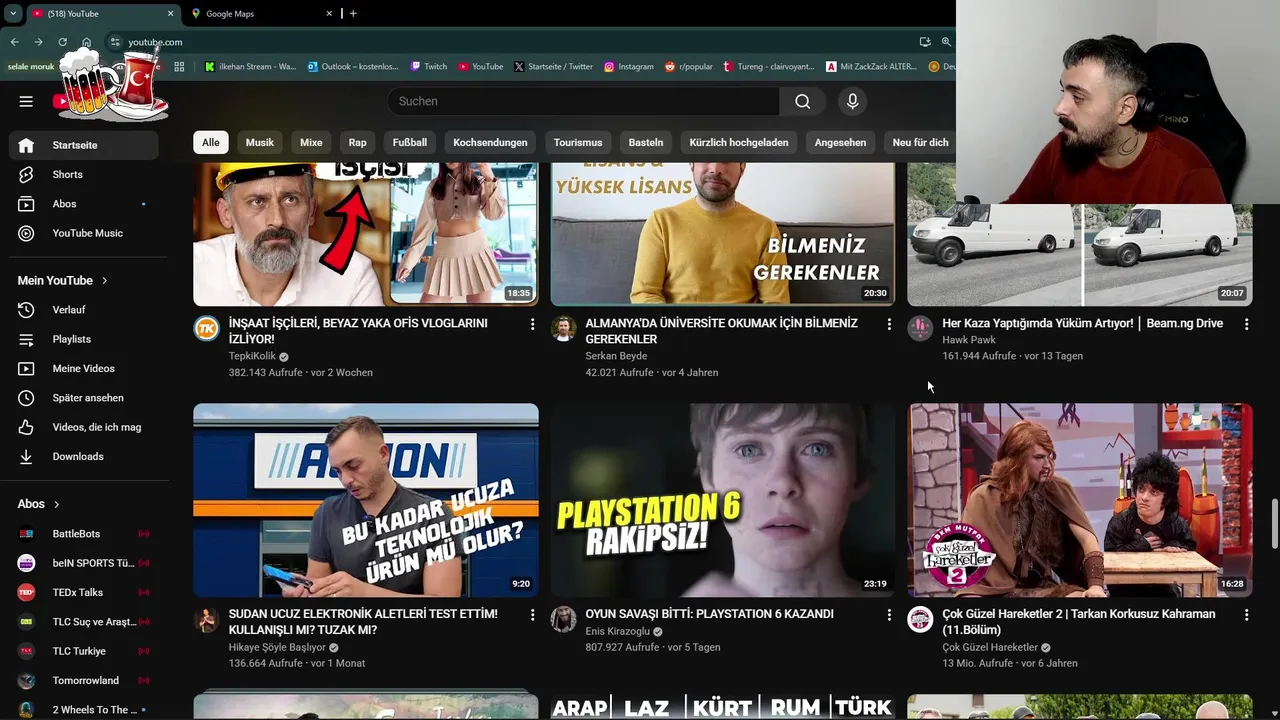1280x720 pixels.
Task: Open the Outlook bookmark
Action: 353,67
